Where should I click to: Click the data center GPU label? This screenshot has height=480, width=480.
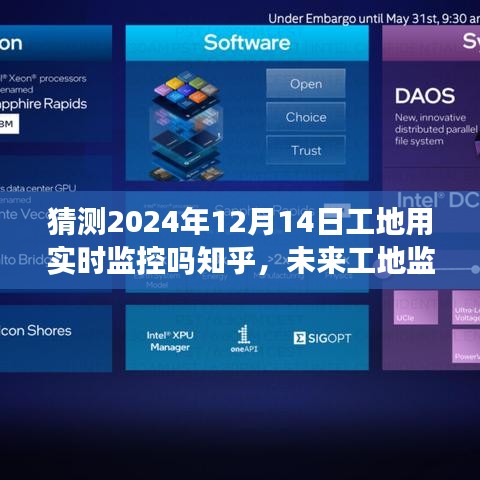tap(38, 188)
